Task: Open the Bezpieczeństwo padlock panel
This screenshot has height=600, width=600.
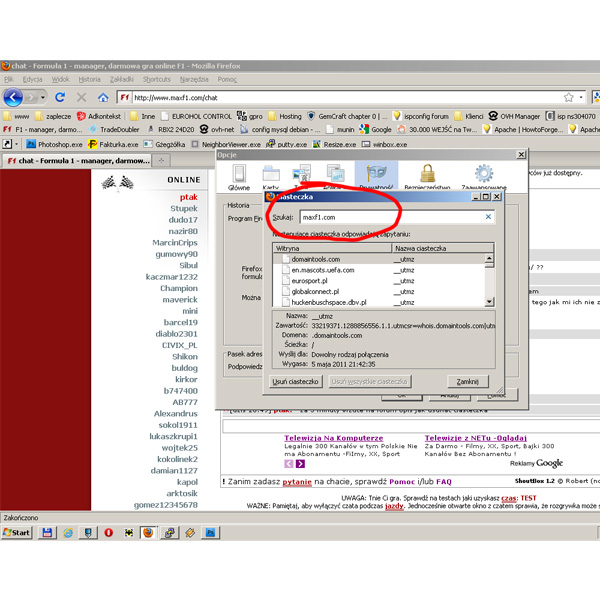Action: [x=427, y=176]
